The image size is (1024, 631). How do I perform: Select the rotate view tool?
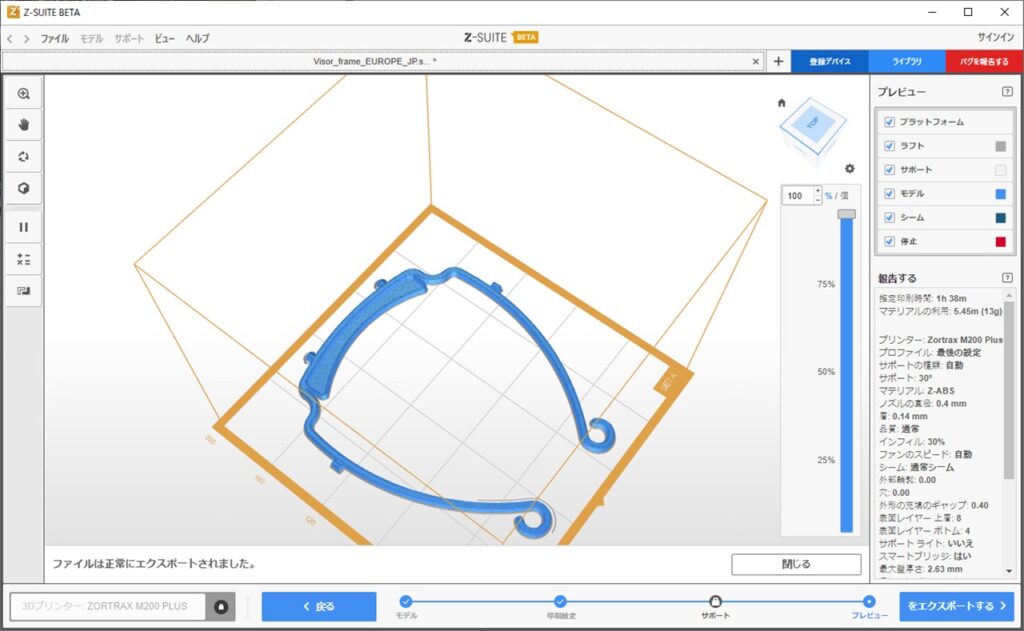pos(23,157)
